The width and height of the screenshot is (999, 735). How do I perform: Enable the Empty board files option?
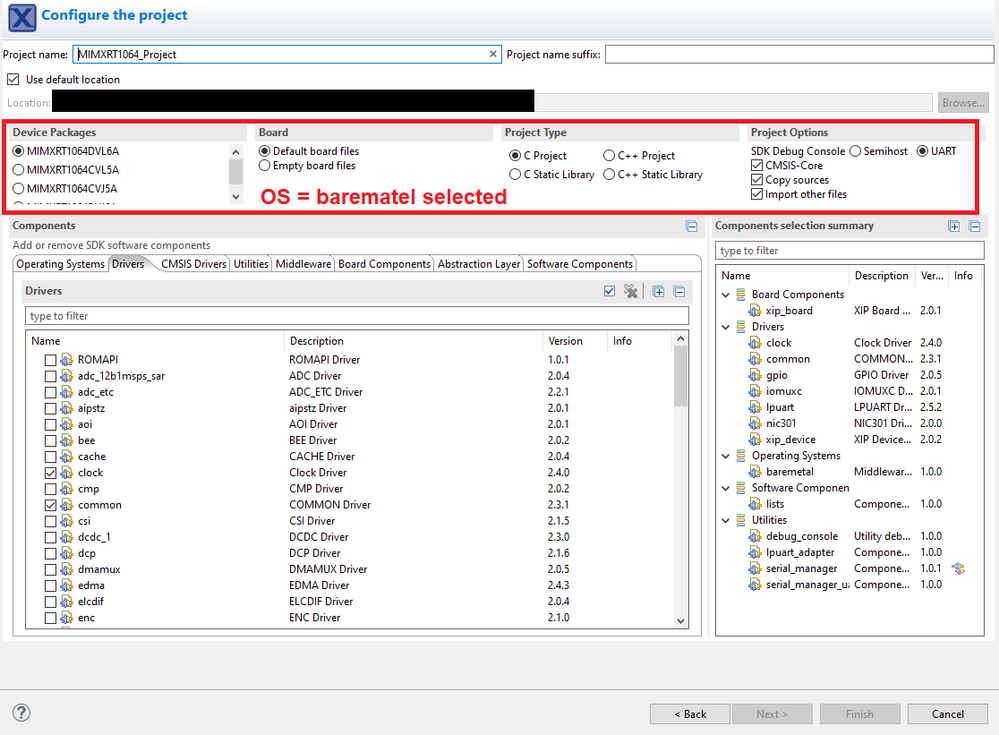[x=263, y=166]
